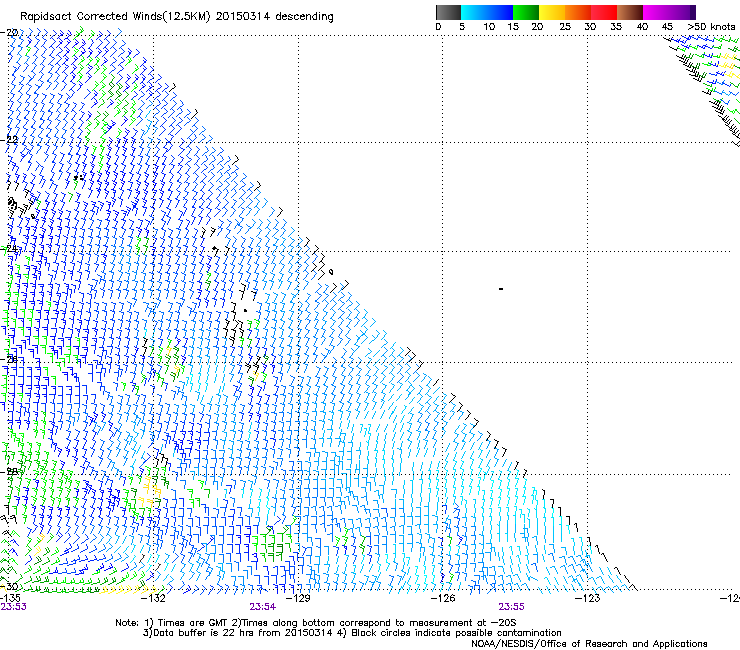
Task: Click the '-135' longitude label
Action: pos(10,598)
